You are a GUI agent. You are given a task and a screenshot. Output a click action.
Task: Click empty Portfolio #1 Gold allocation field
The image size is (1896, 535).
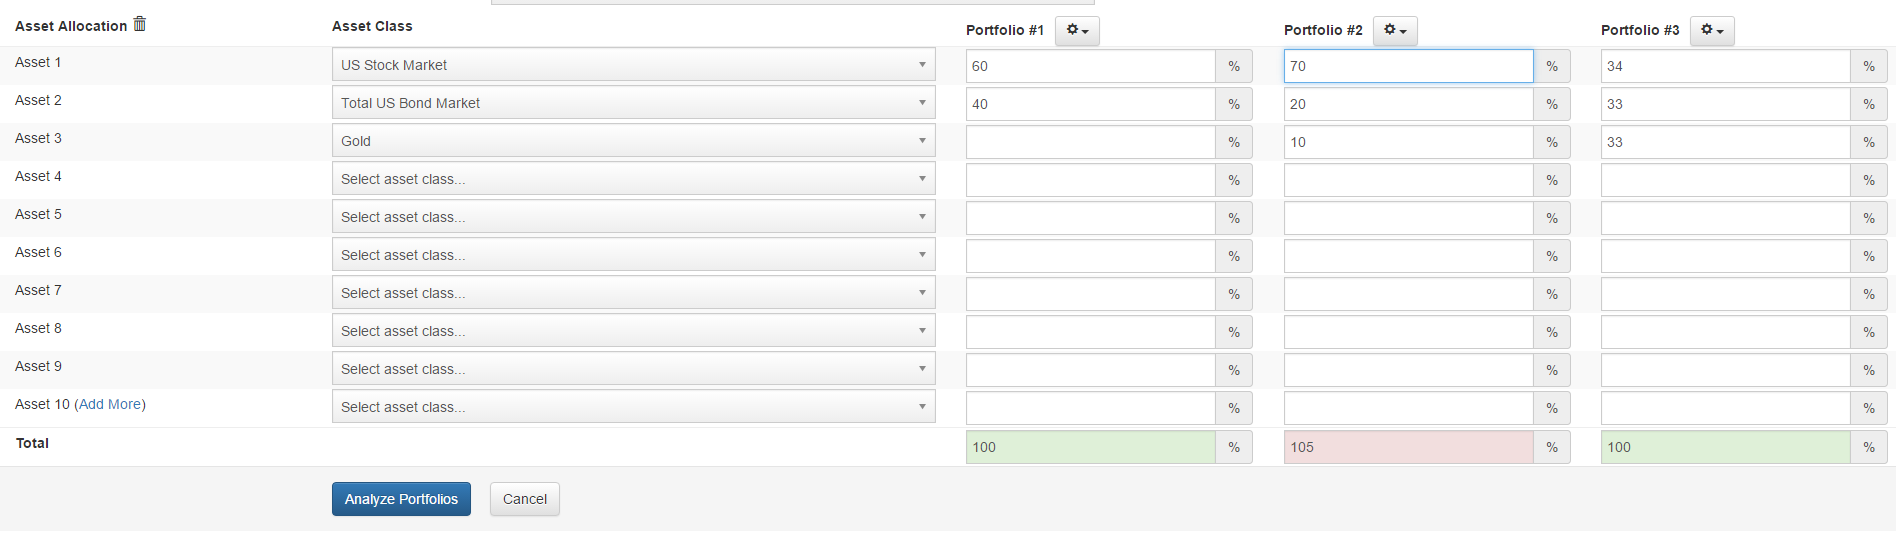[1091, 142]
